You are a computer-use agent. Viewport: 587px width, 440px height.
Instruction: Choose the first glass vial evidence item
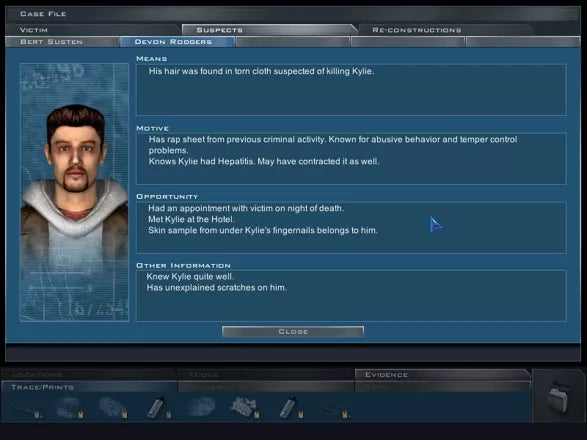click(158, 407)
